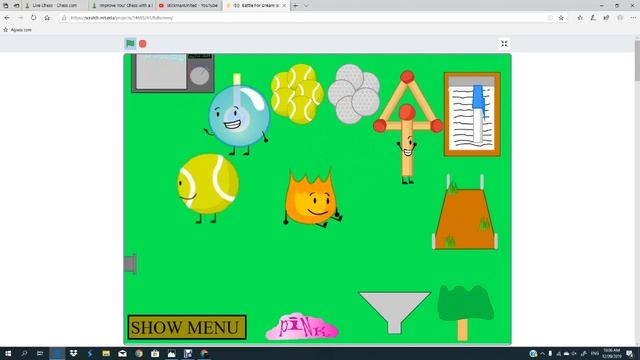Refresh the current page
The height and width of the screenshot is (360, 640).
click(x=33, y=18)
